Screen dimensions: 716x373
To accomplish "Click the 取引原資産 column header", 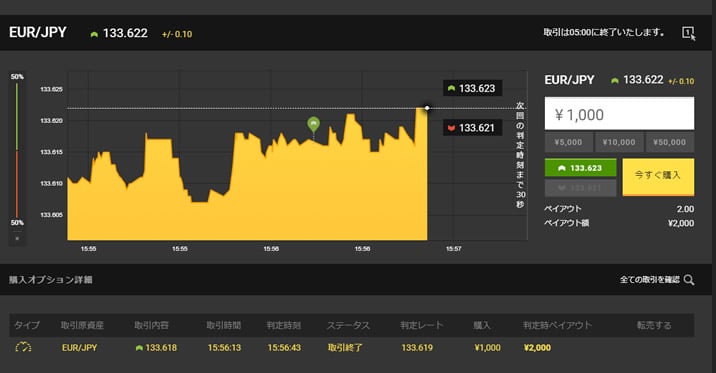I will [x=83, y=325].
